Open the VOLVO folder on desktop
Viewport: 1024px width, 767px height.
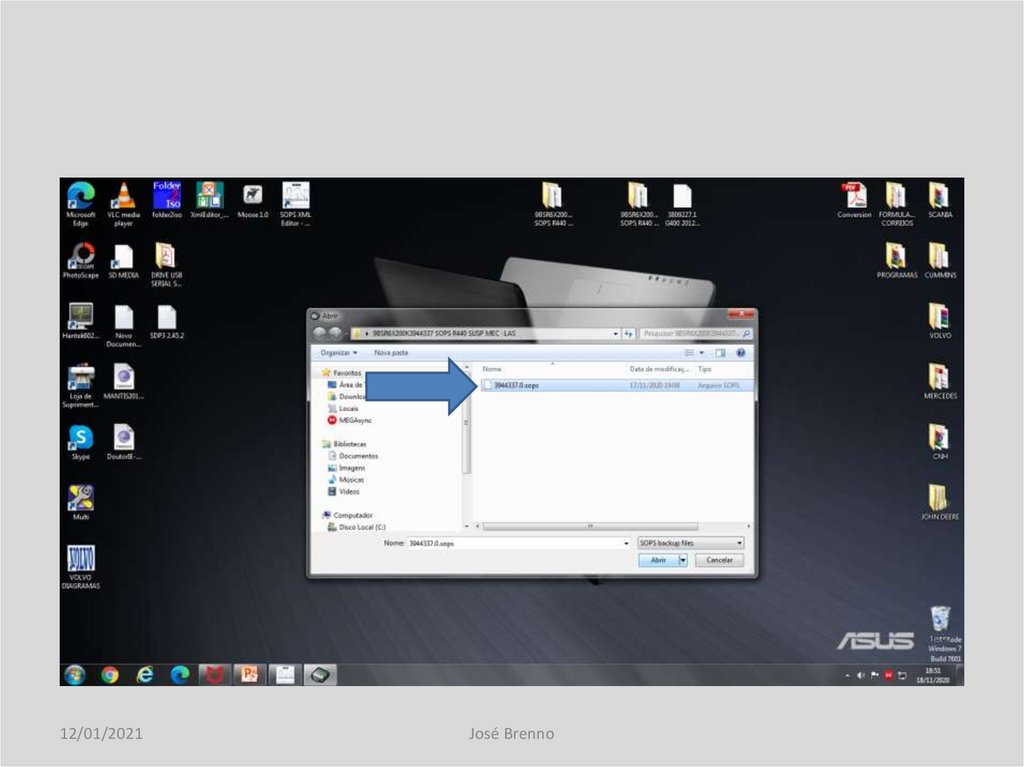(938, 318)
